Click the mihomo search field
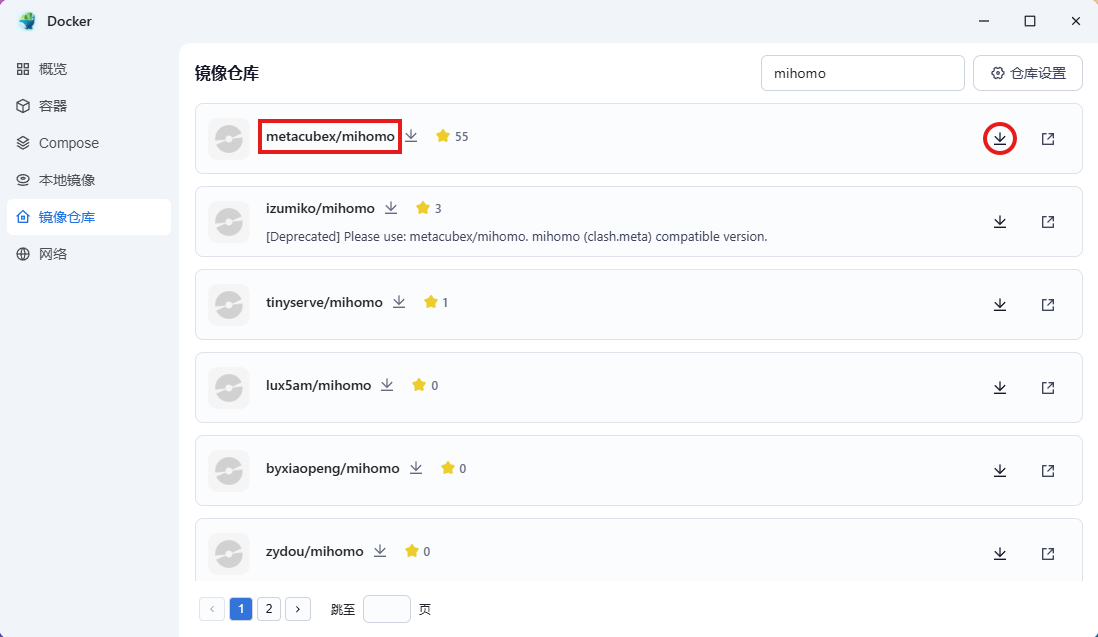 [863, 73]
